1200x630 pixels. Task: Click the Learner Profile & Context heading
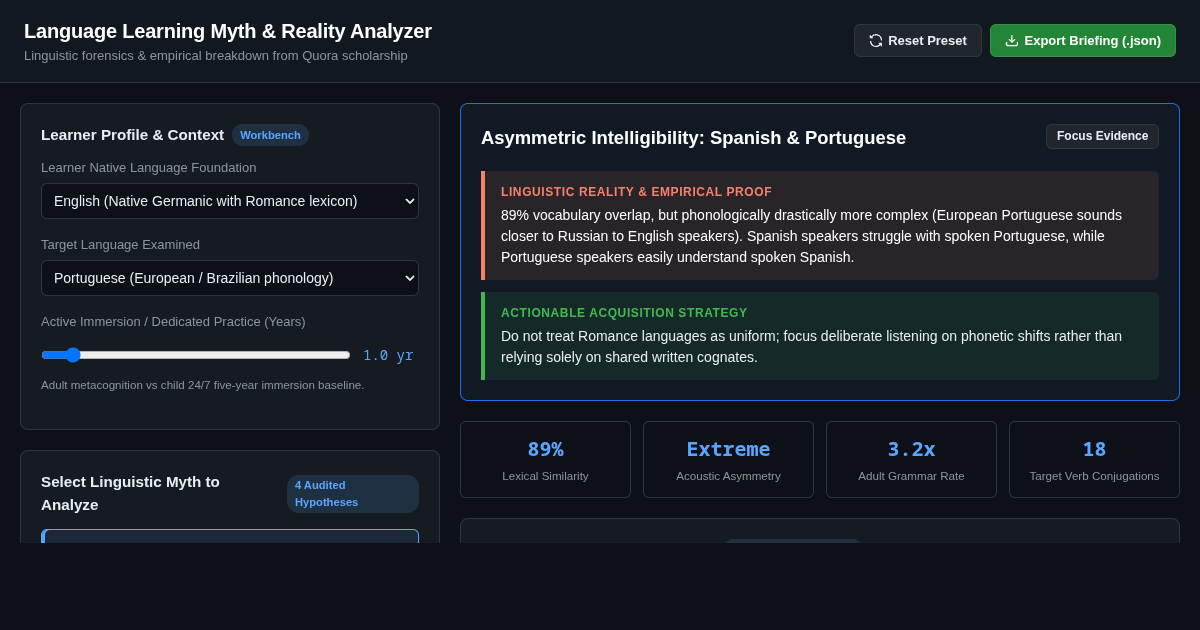[x=132, y=135]
